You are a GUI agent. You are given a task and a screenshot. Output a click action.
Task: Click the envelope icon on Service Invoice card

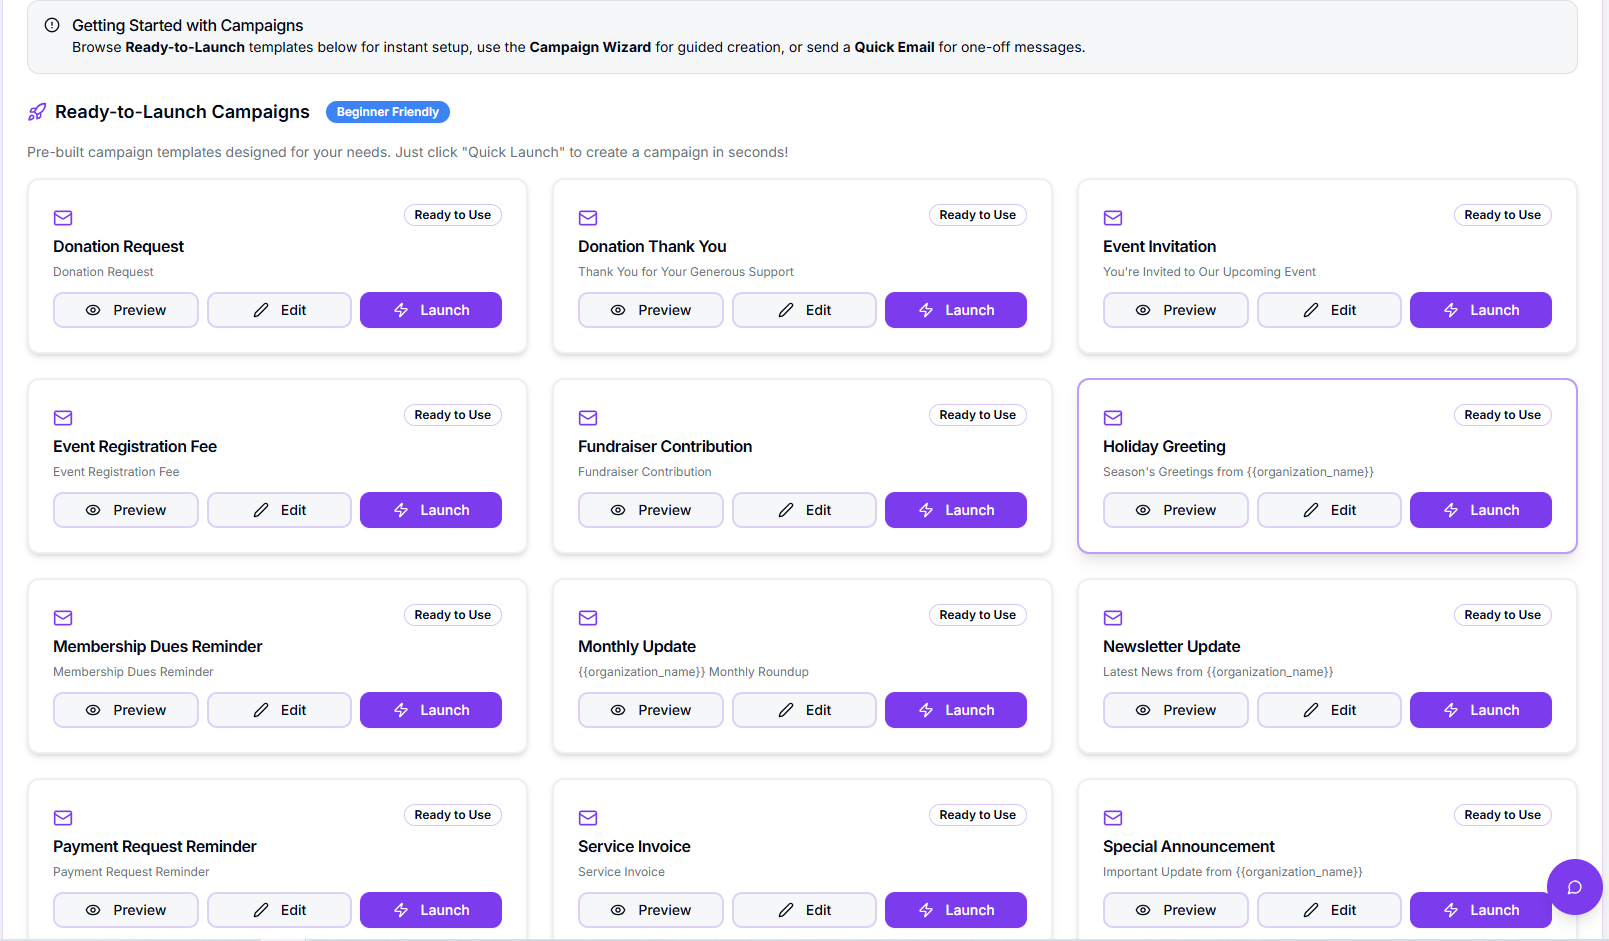click(x=588, y=818)
